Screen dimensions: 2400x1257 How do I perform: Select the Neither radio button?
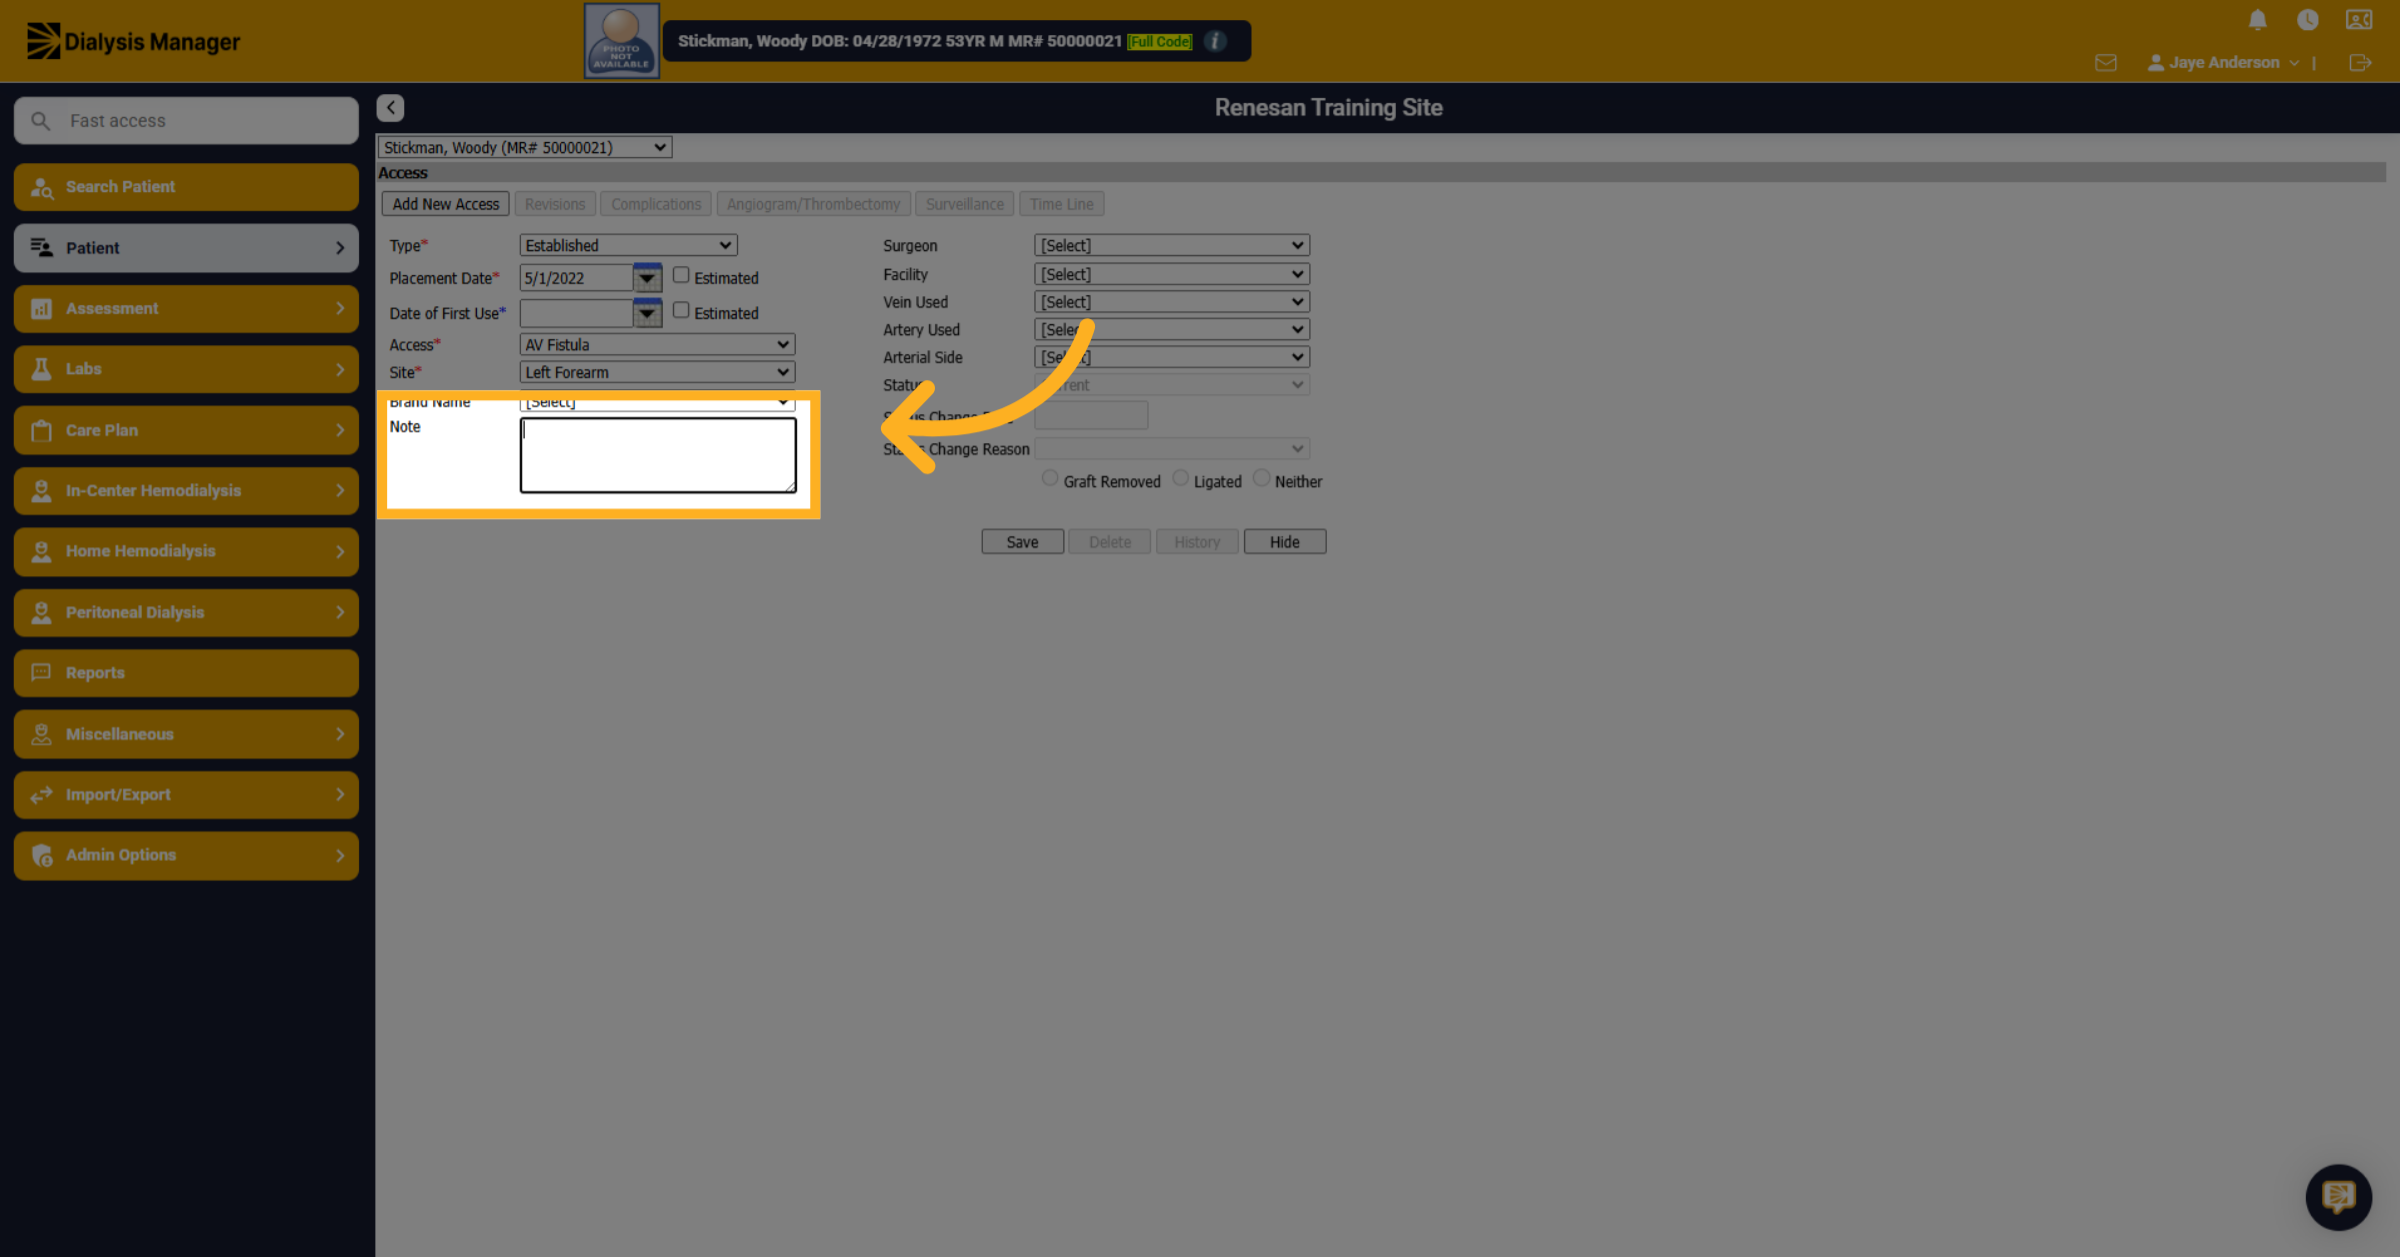click(x=1261, y=478)
